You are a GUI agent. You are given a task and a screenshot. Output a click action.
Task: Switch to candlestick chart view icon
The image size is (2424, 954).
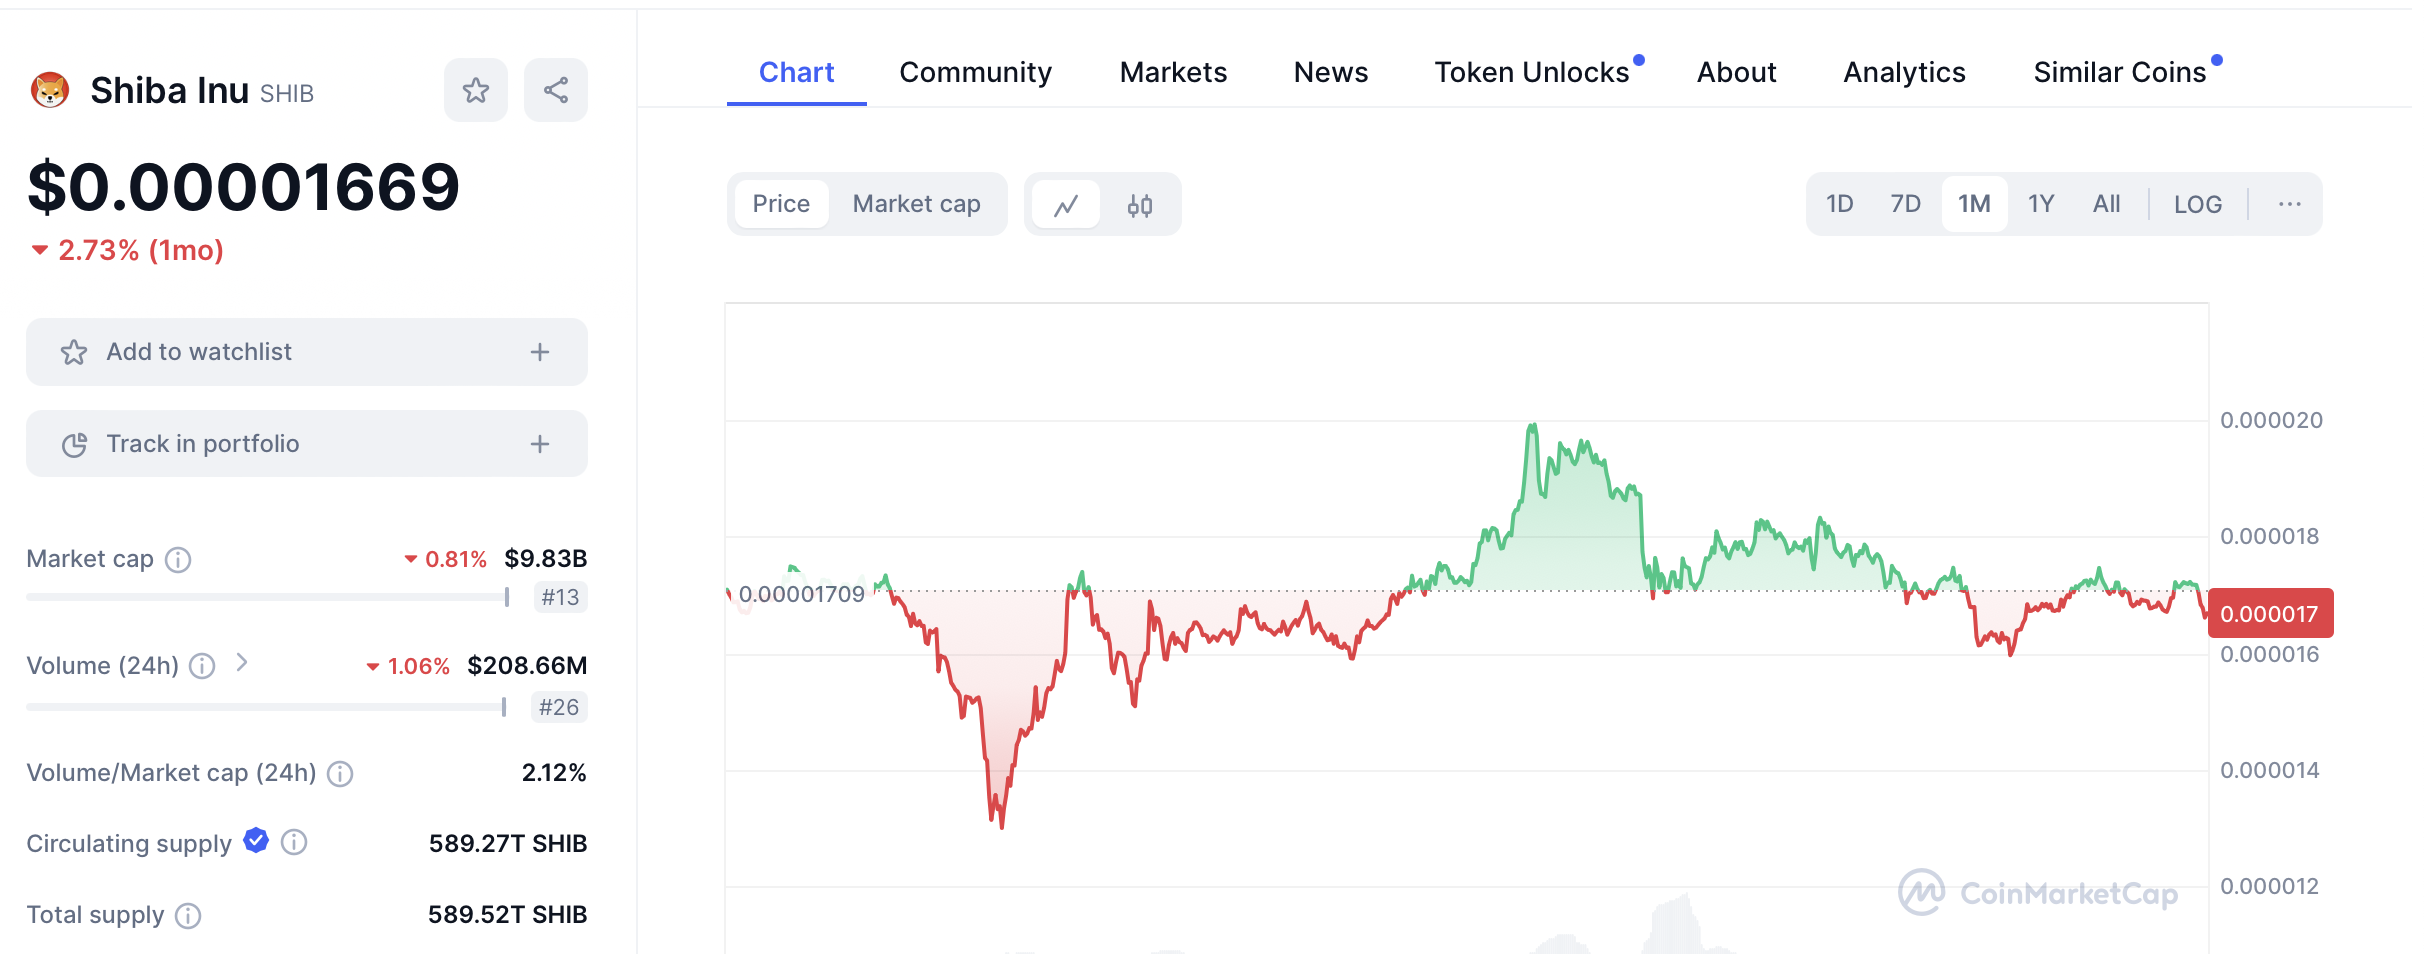pyautogui.click(x=1140, y=205)
